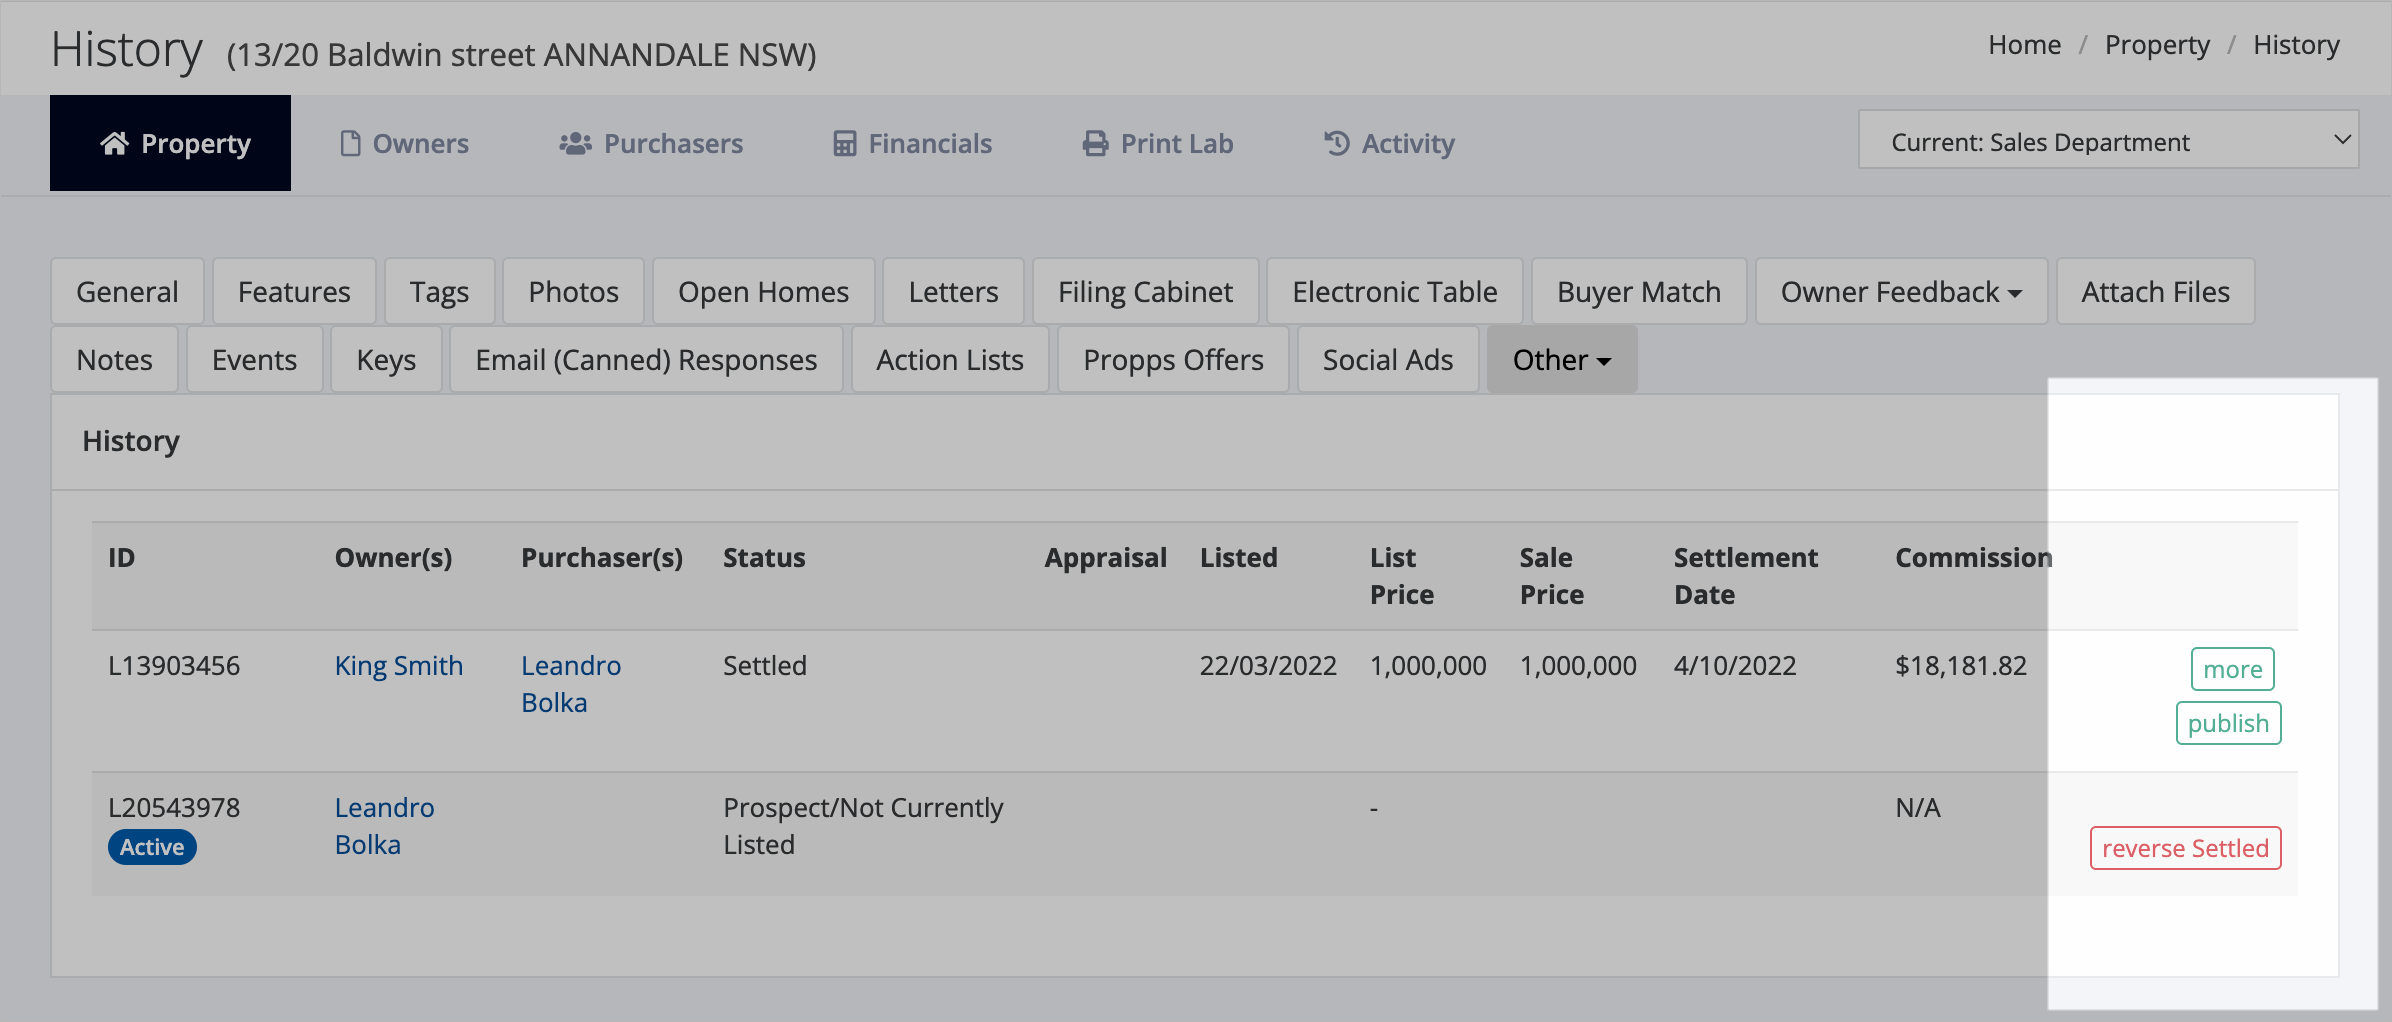The image size is (2392, 1022).
Task: Open the Other dropdown menu
Action: (x=1561, y=359)
